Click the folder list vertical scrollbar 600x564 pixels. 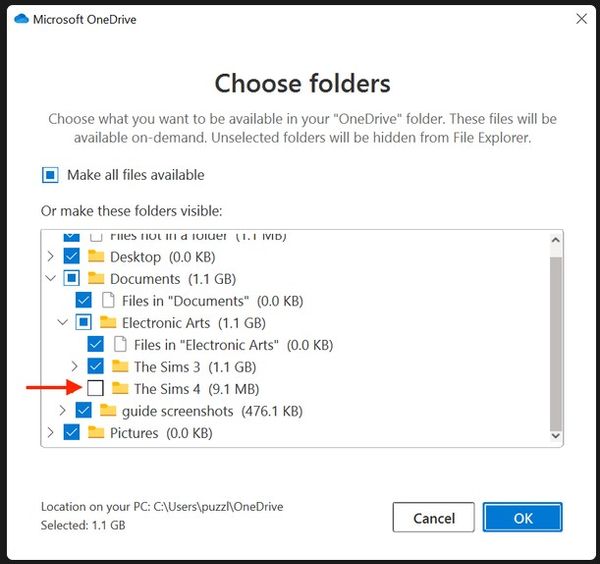click(556, 340)
